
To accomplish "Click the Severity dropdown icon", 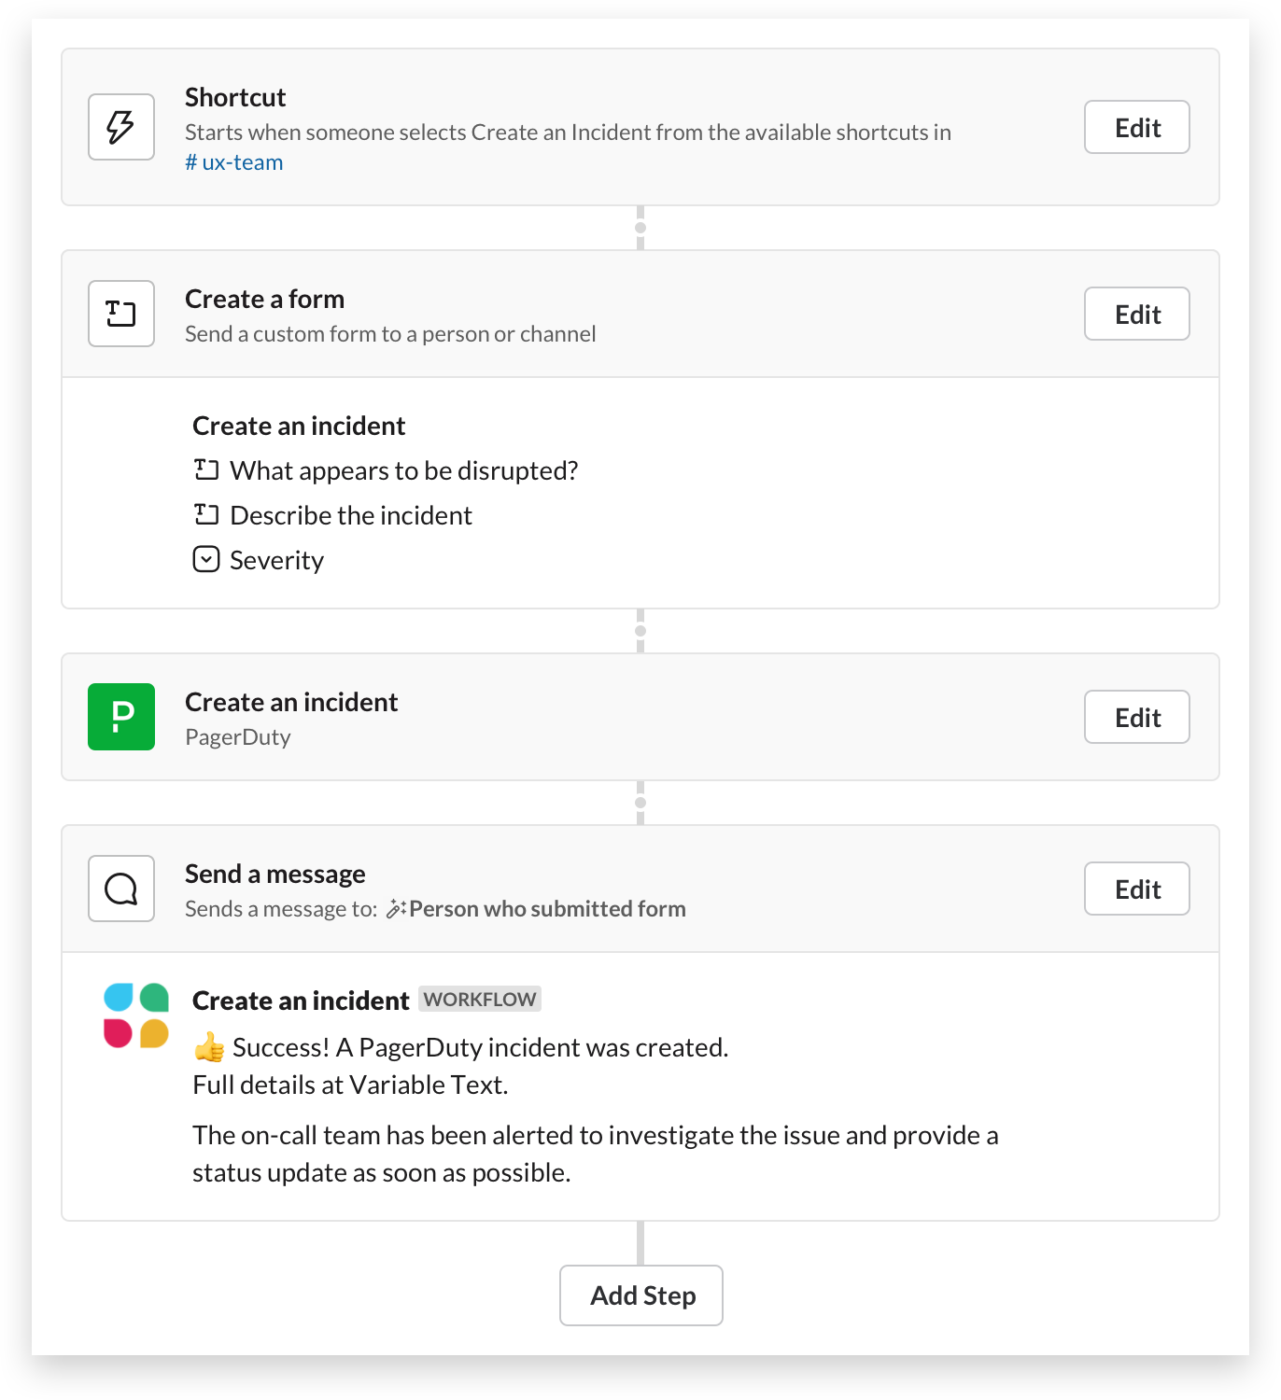I will [x=206, y=559].
